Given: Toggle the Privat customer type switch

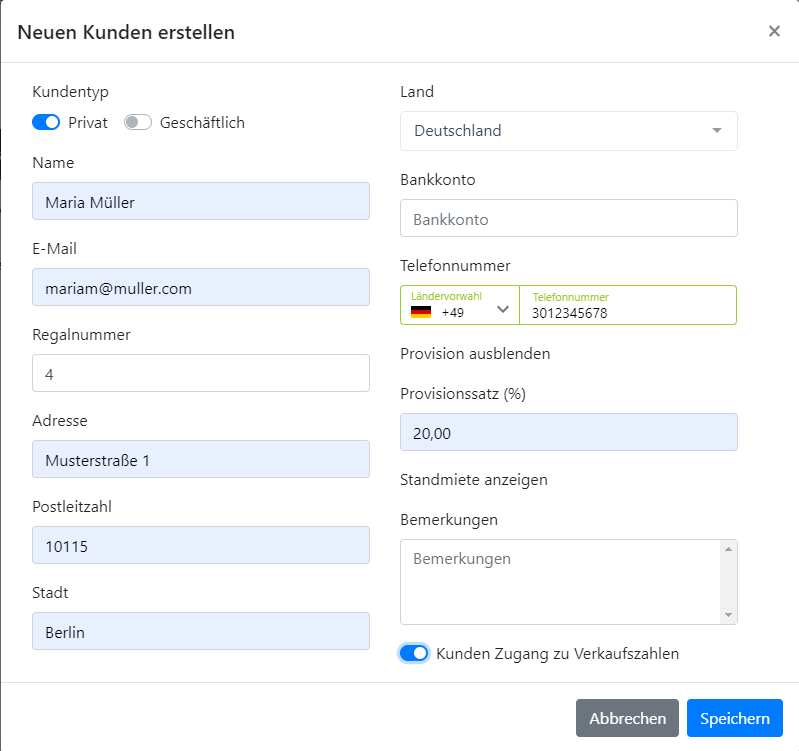Looking at the screenshot, I should coord(46,122).
